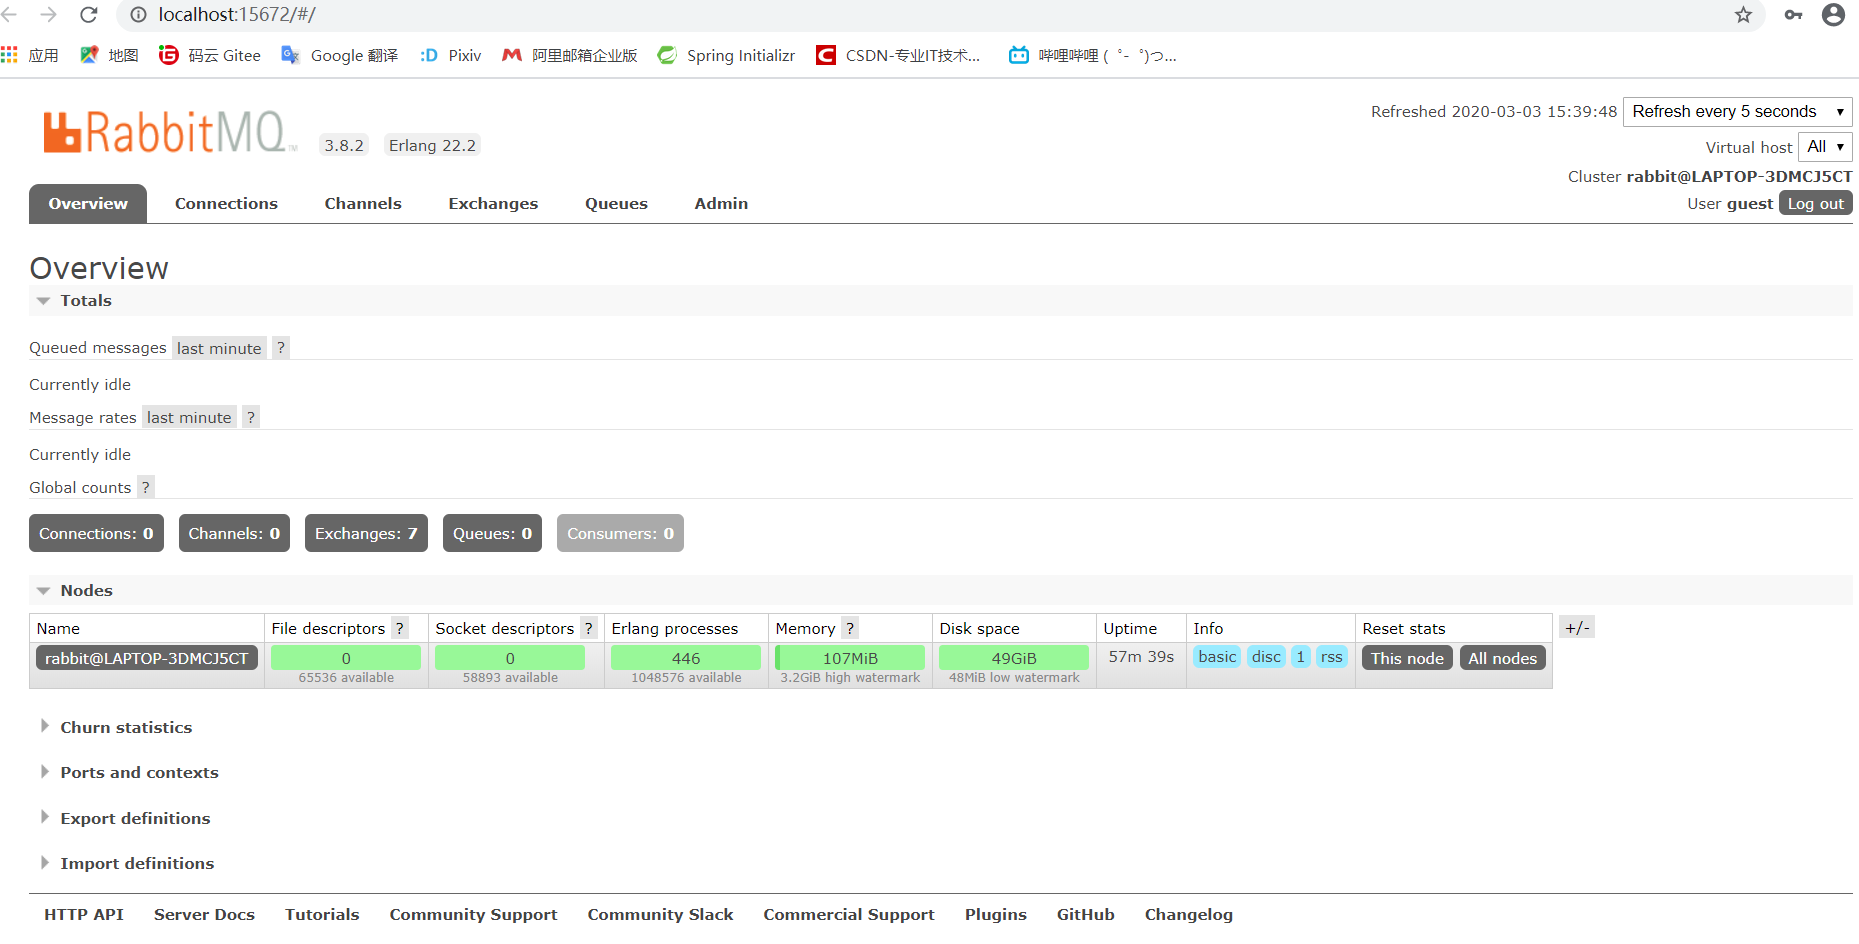Log out of guest account
Screen dimensions: 1859x944
pyautogui.click(x=1815, y=203)
